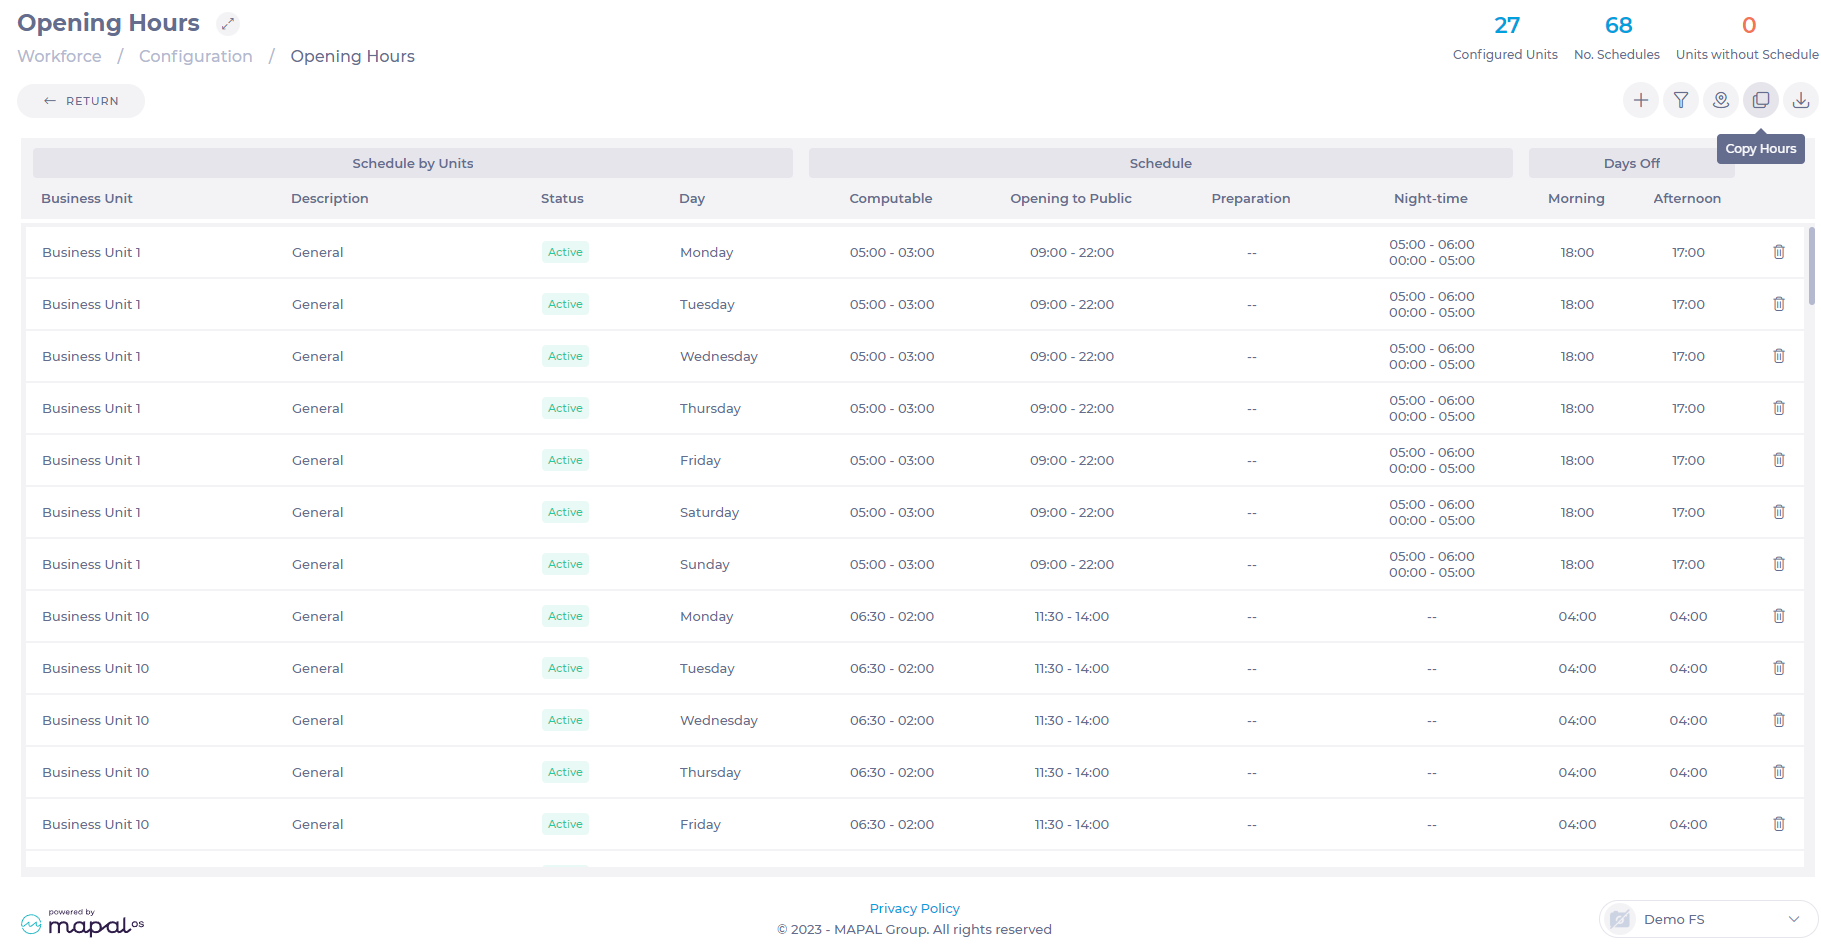Click 11:30 - 14:00 in Business Unit 10 Wednesday row
This screenshot has height=946, width=1821.
pyautogui.click(x=1072, y=720)
